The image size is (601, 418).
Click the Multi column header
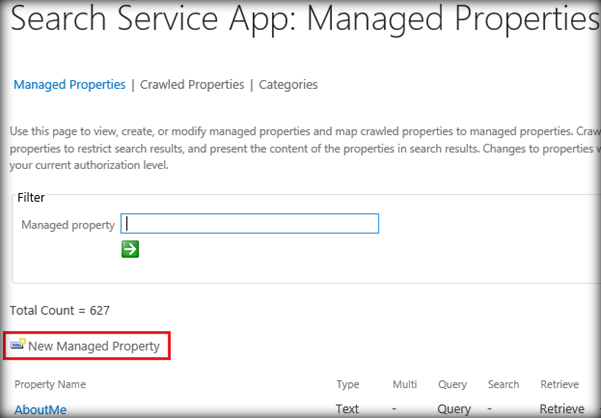coord(406,384)
